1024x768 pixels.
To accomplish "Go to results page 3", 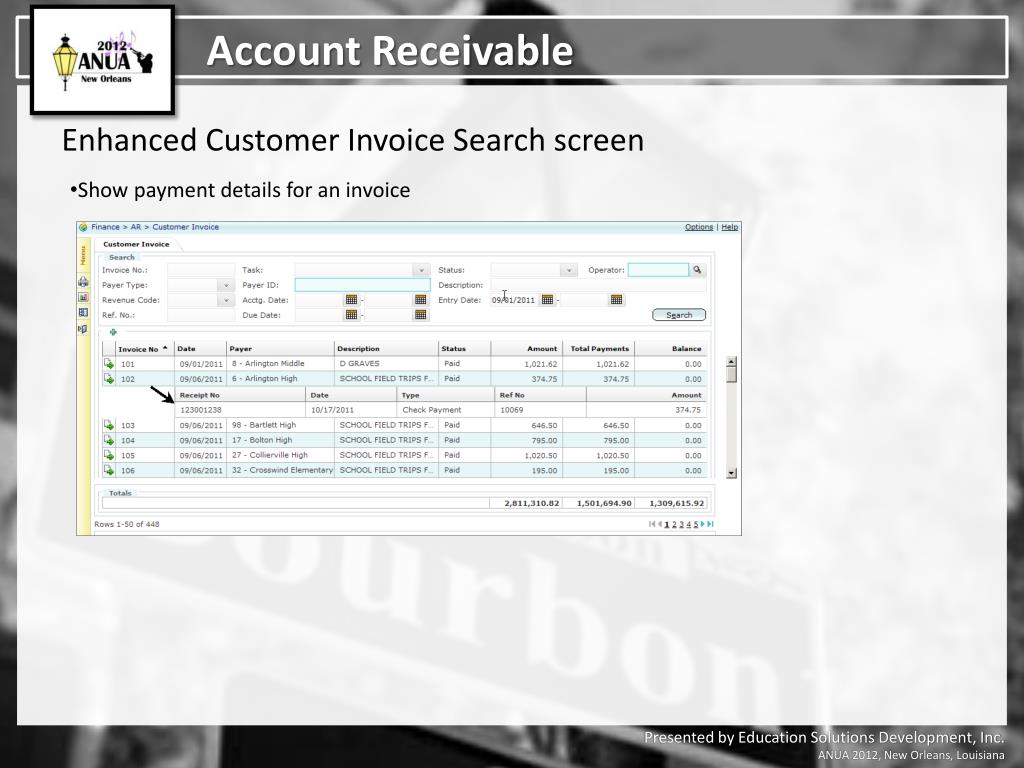I will pyautogui.click(x=681, y=524).
